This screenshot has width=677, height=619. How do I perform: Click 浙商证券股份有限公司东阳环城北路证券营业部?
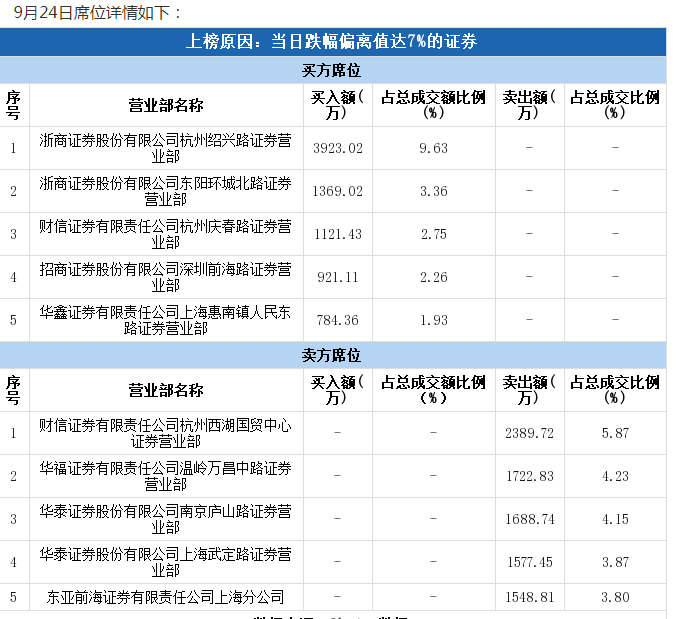[166, 191]
